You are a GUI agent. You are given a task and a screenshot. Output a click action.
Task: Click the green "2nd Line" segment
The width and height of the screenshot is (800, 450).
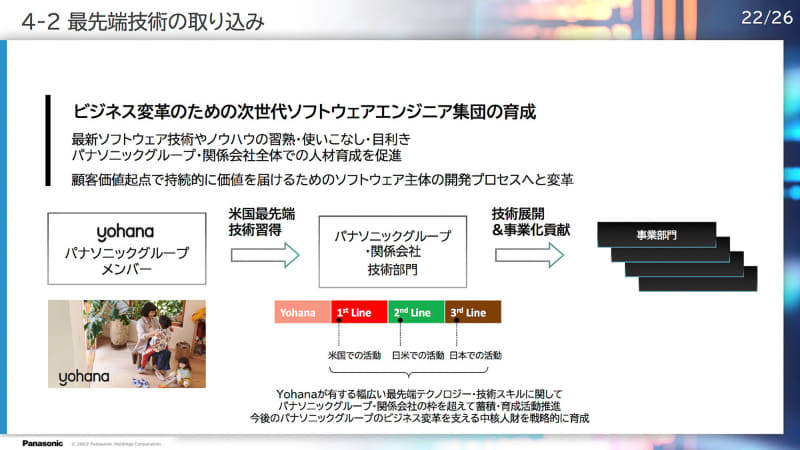tap(416, 312)
